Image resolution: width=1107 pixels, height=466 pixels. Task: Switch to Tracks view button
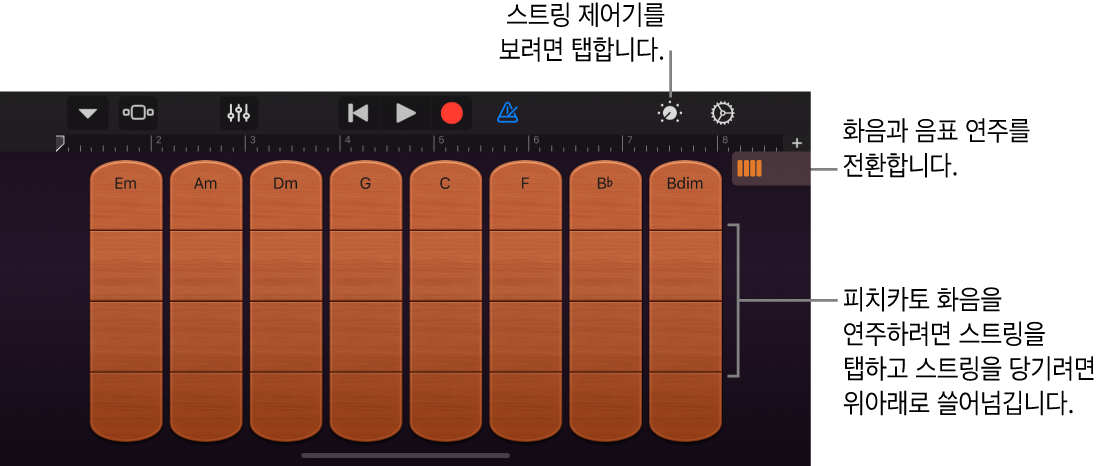pos(138,113)
